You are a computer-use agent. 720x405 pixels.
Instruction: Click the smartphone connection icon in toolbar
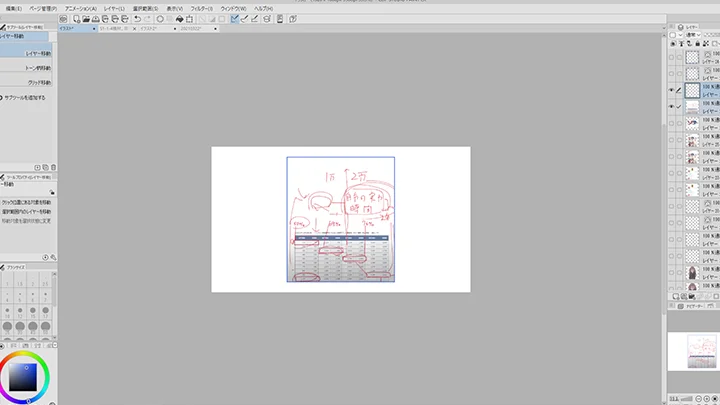click(280, 19)
